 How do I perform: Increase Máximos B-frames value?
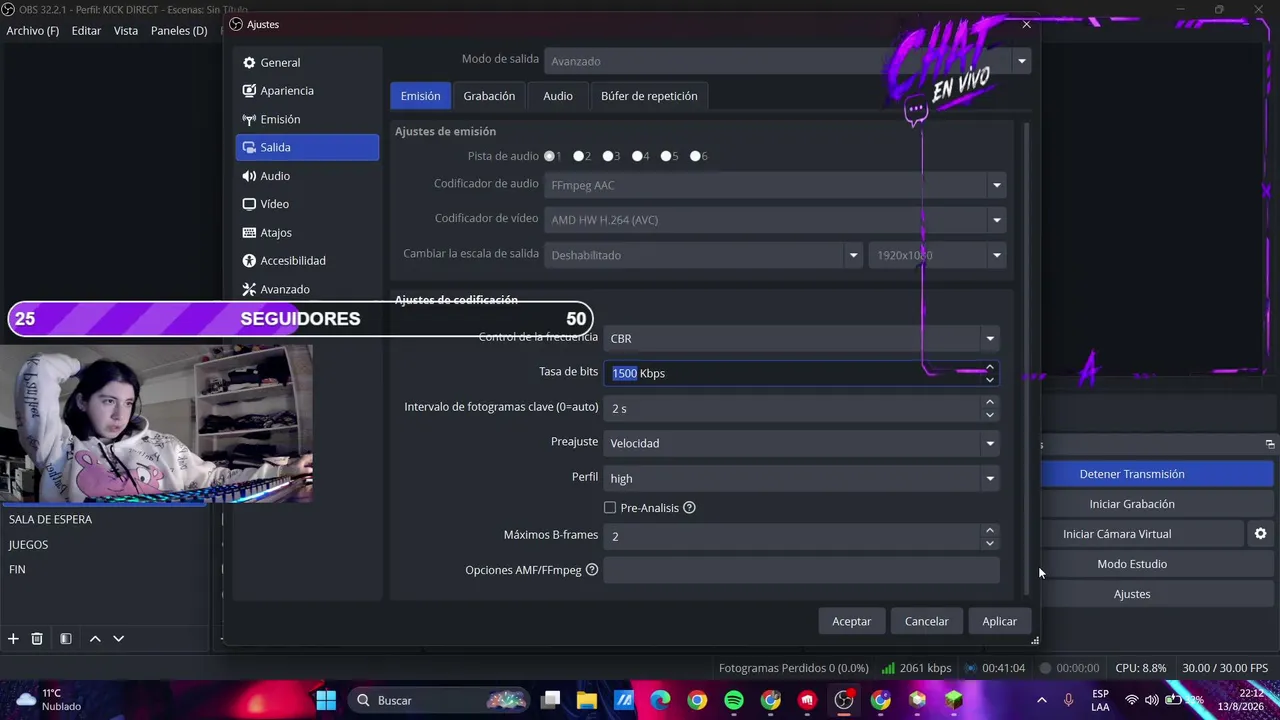click(x=989, y=530)
